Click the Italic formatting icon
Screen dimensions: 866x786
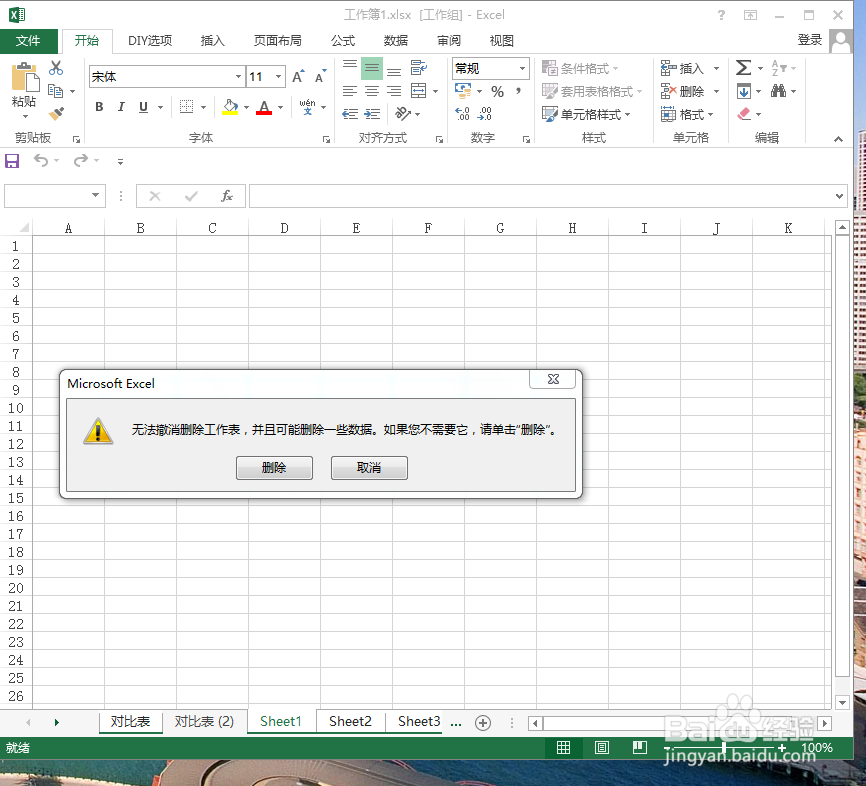pos(120,106)
